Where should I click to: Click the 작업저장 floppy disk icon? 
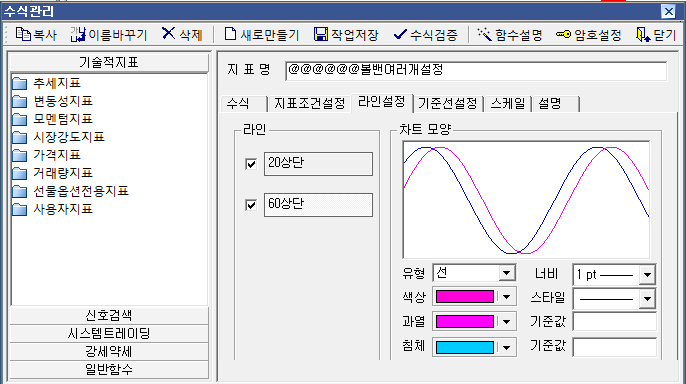321,34
